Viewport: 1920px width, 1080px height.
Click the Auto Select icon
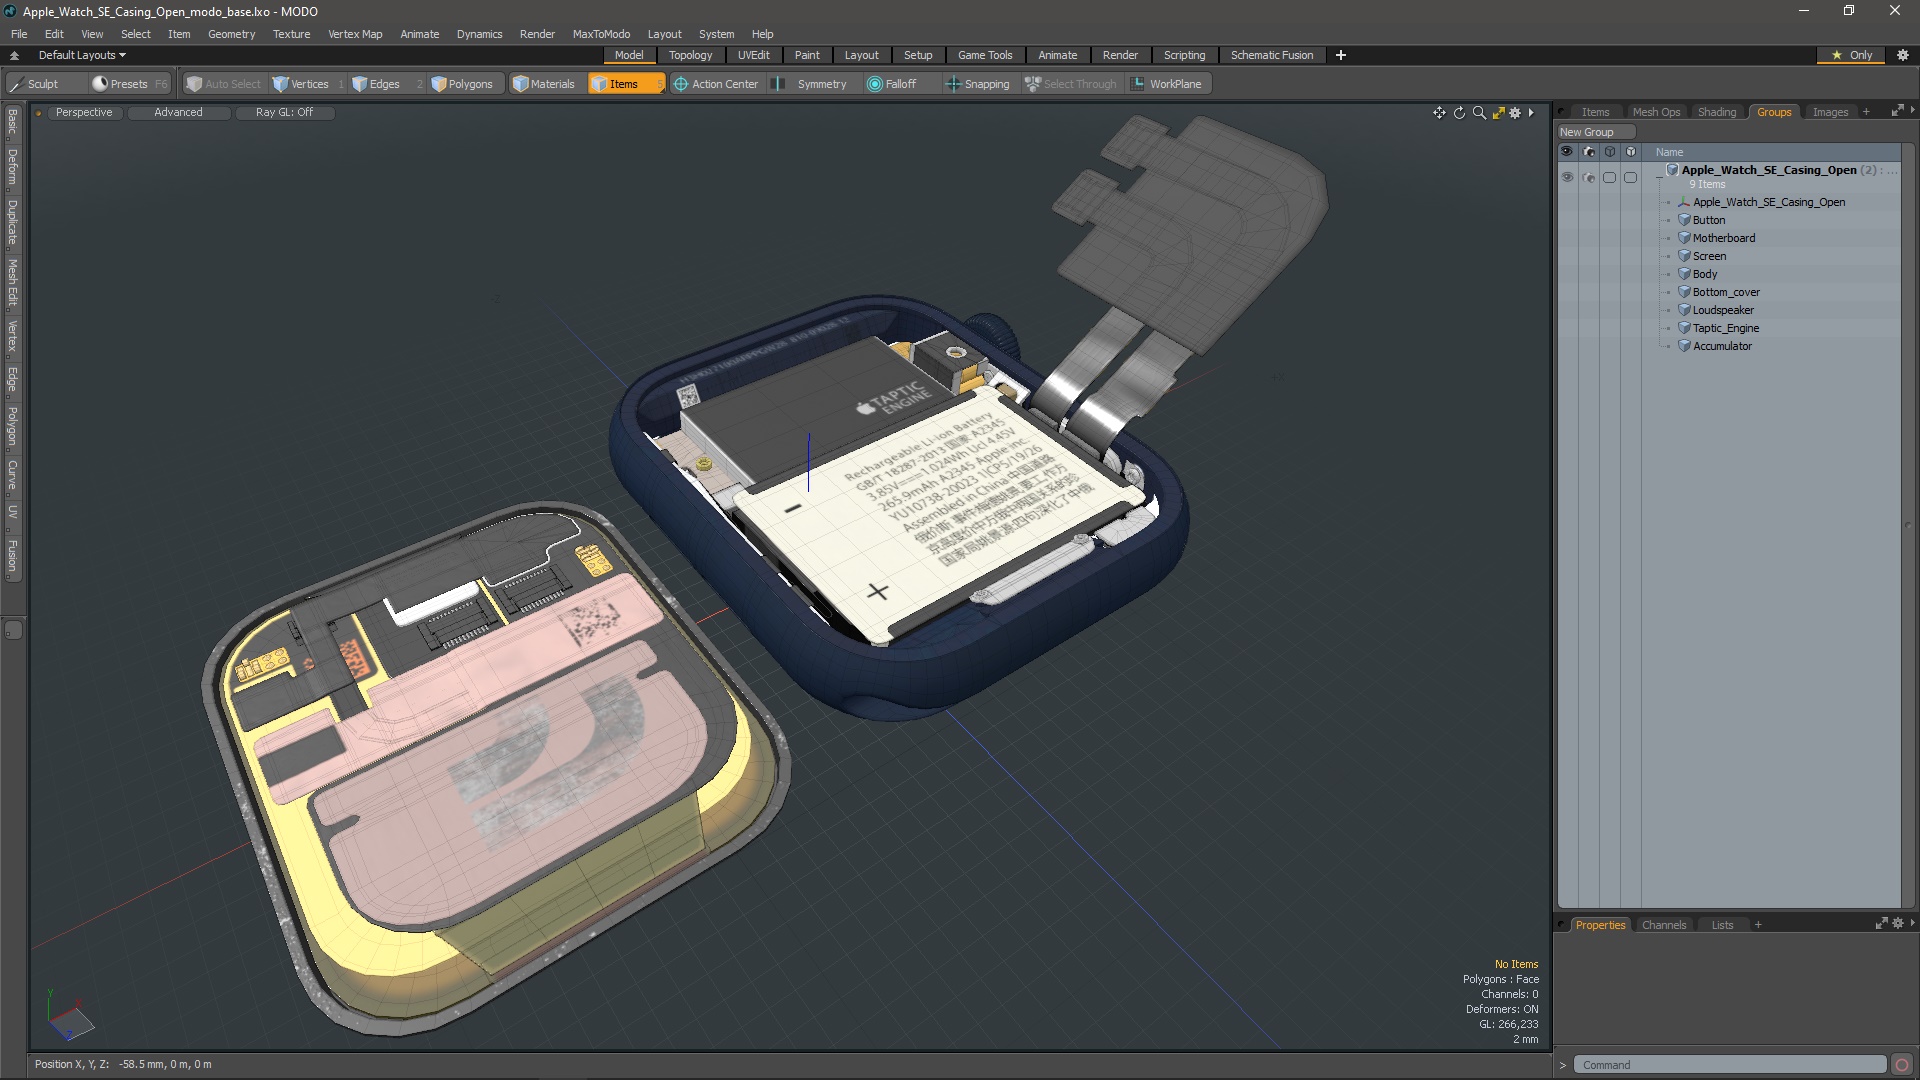click(x=194, y=84)
